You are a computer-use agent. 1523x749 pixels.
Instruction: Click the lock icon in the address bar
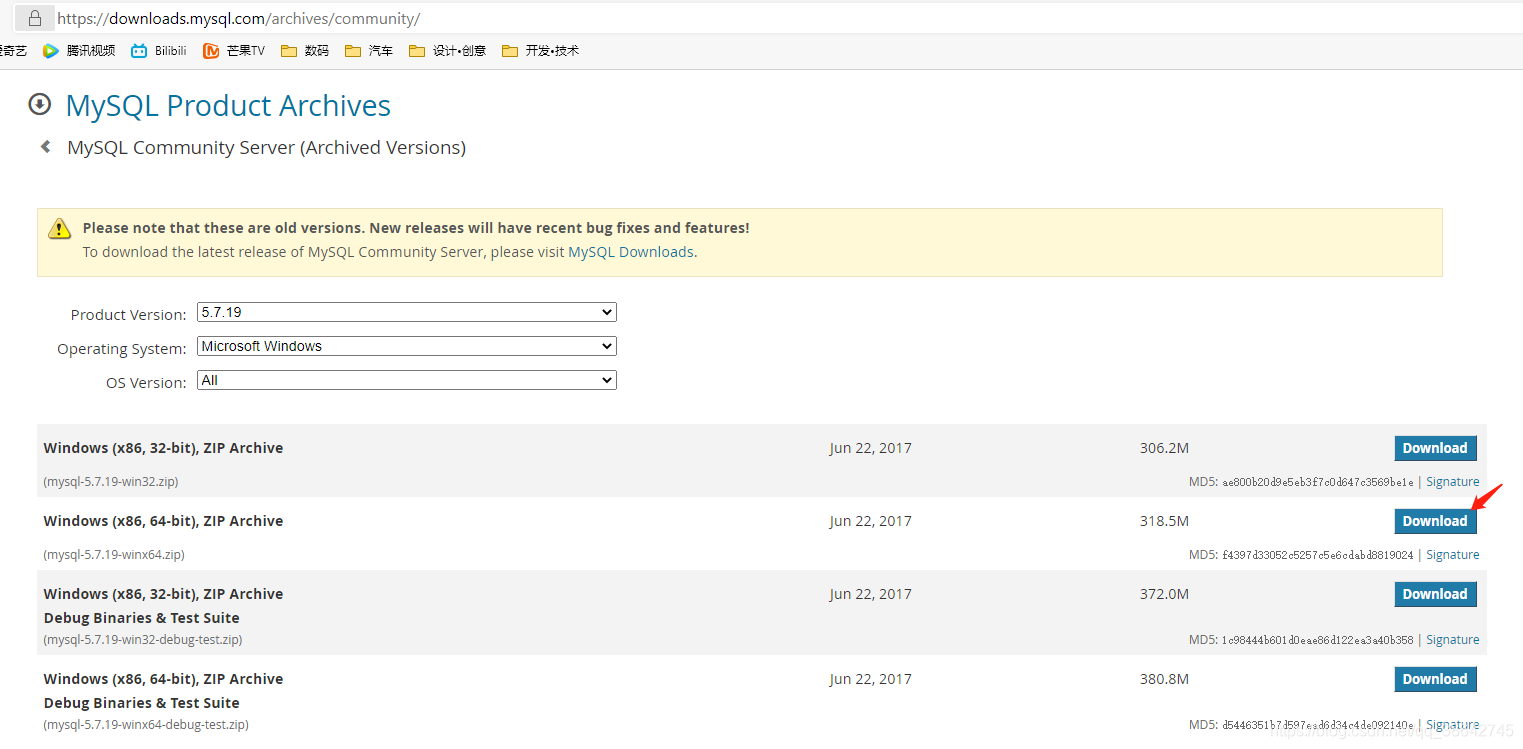[35, 18]
